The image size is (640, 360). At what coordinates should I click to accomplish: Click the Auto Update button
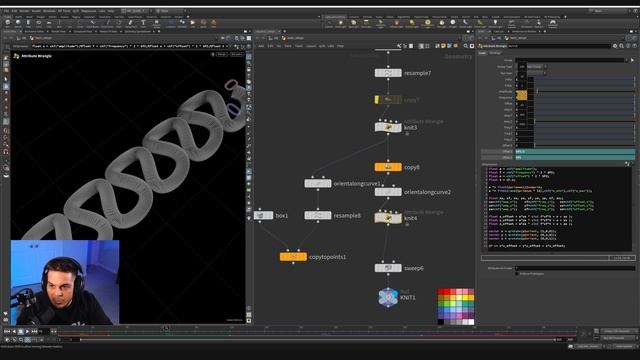(624, 347)
